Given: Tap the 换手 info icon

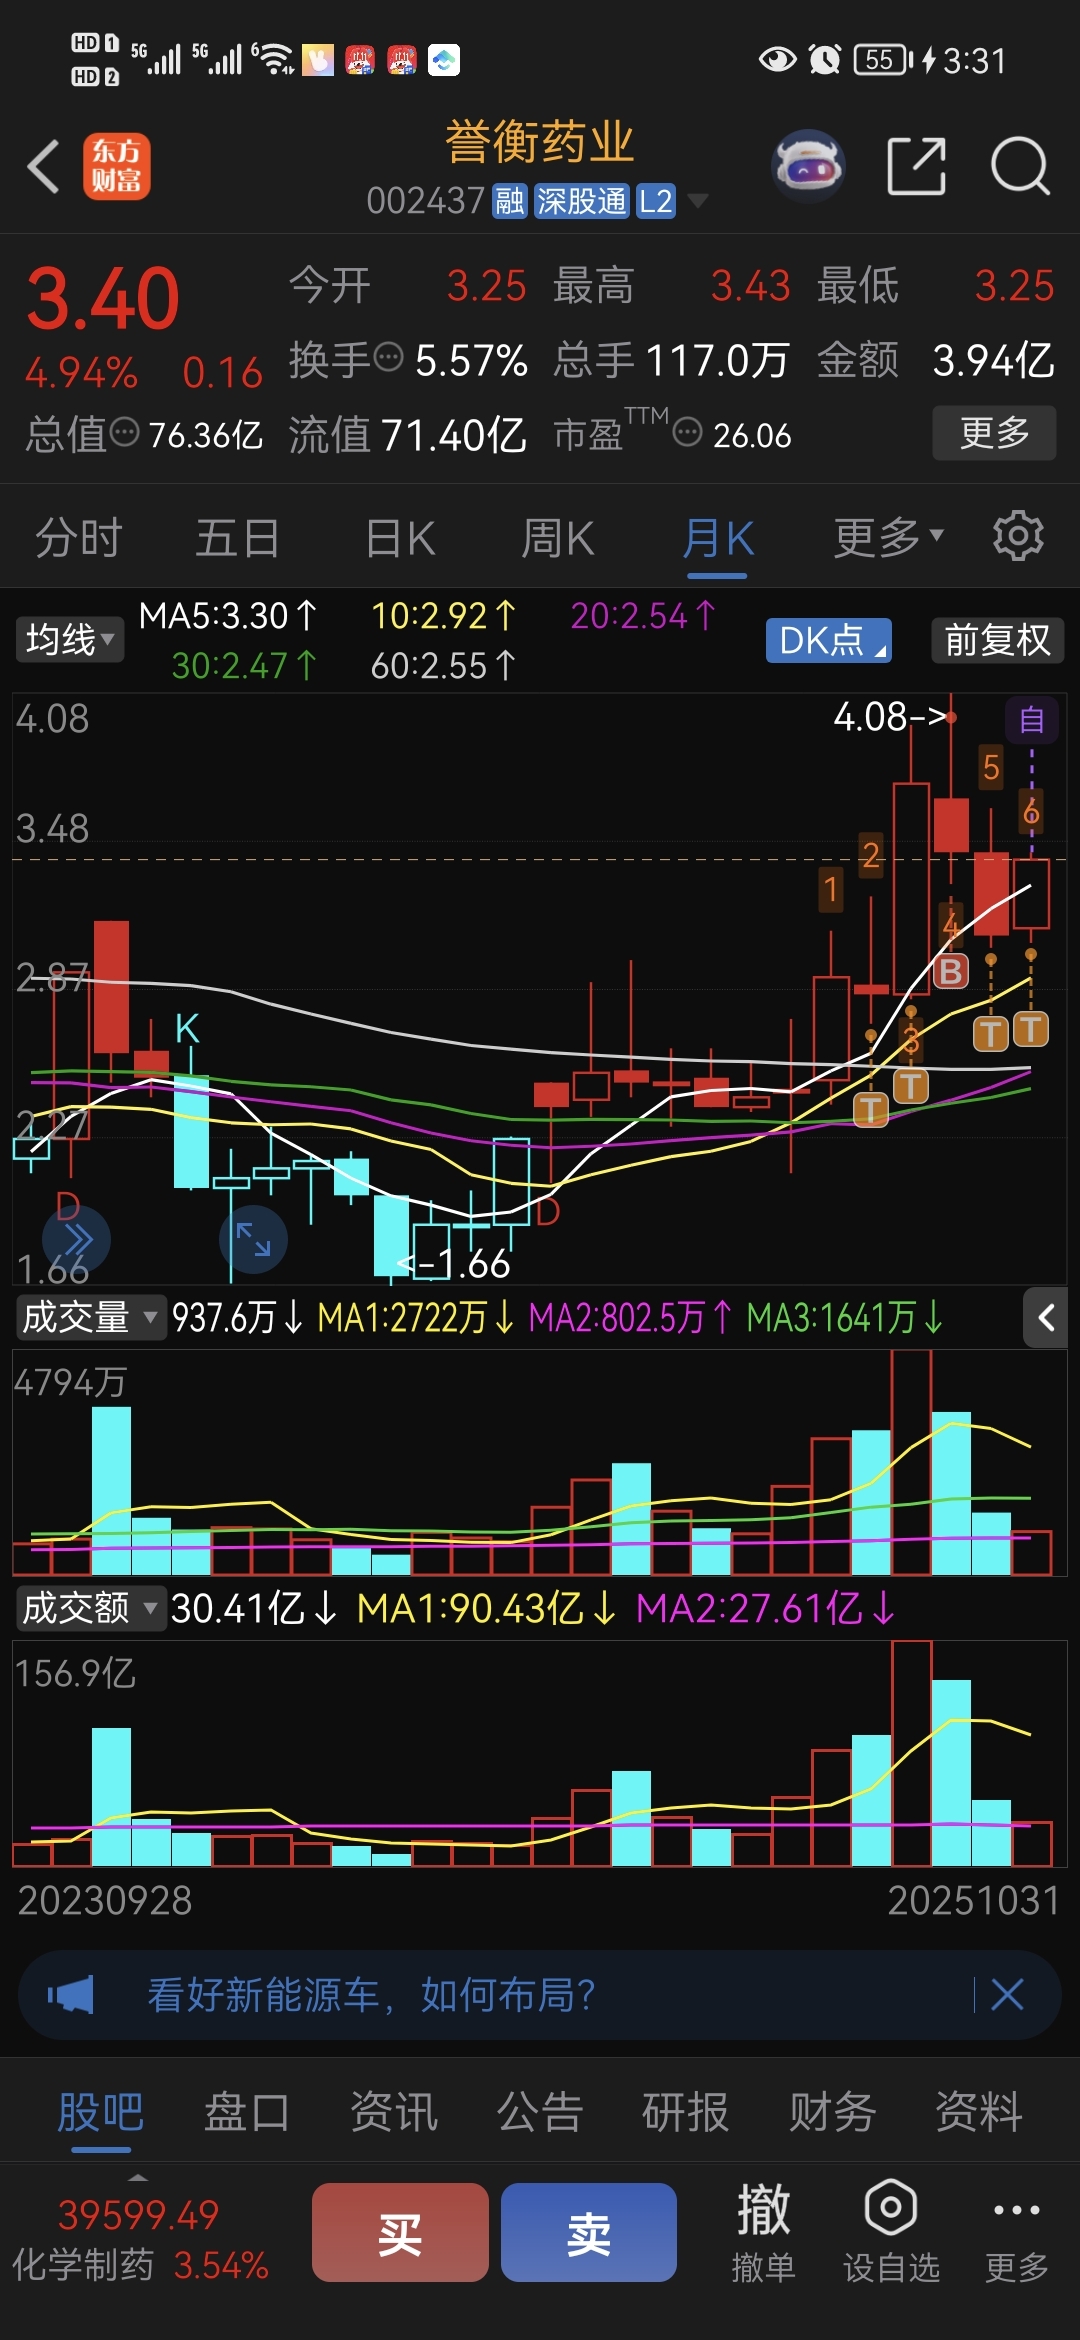Looking at the screenshot, I should tap(388, 356).
